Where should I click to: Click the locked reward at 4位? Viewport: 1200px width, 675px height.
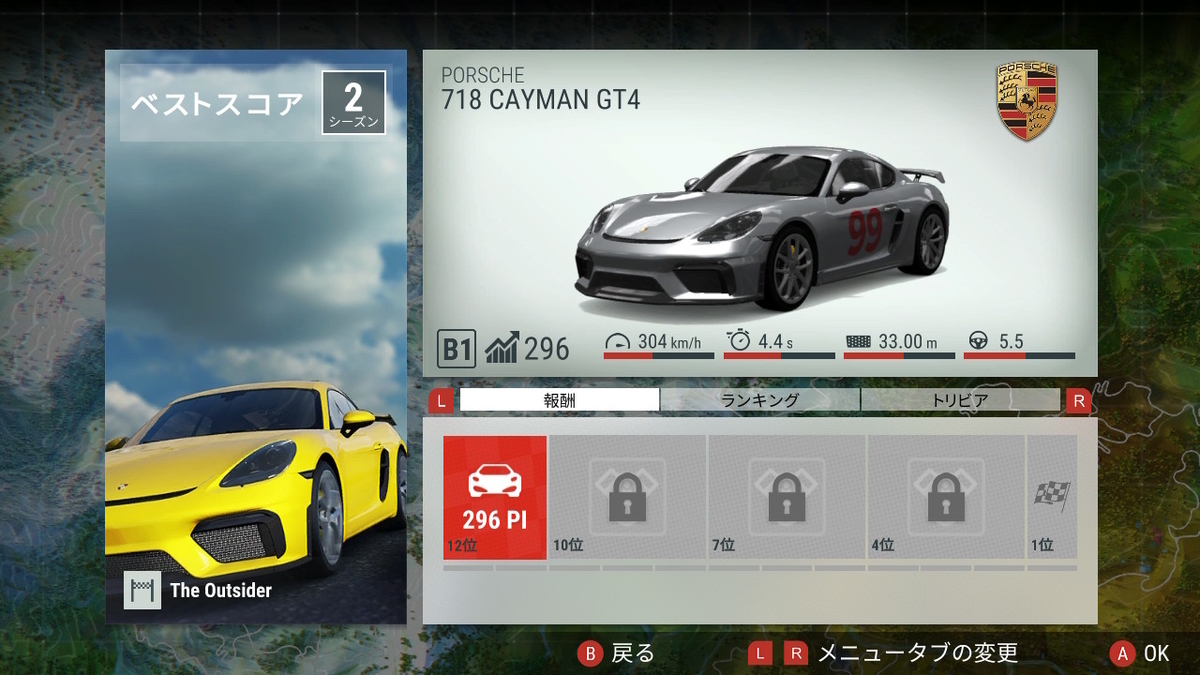(x=945, y=497)
